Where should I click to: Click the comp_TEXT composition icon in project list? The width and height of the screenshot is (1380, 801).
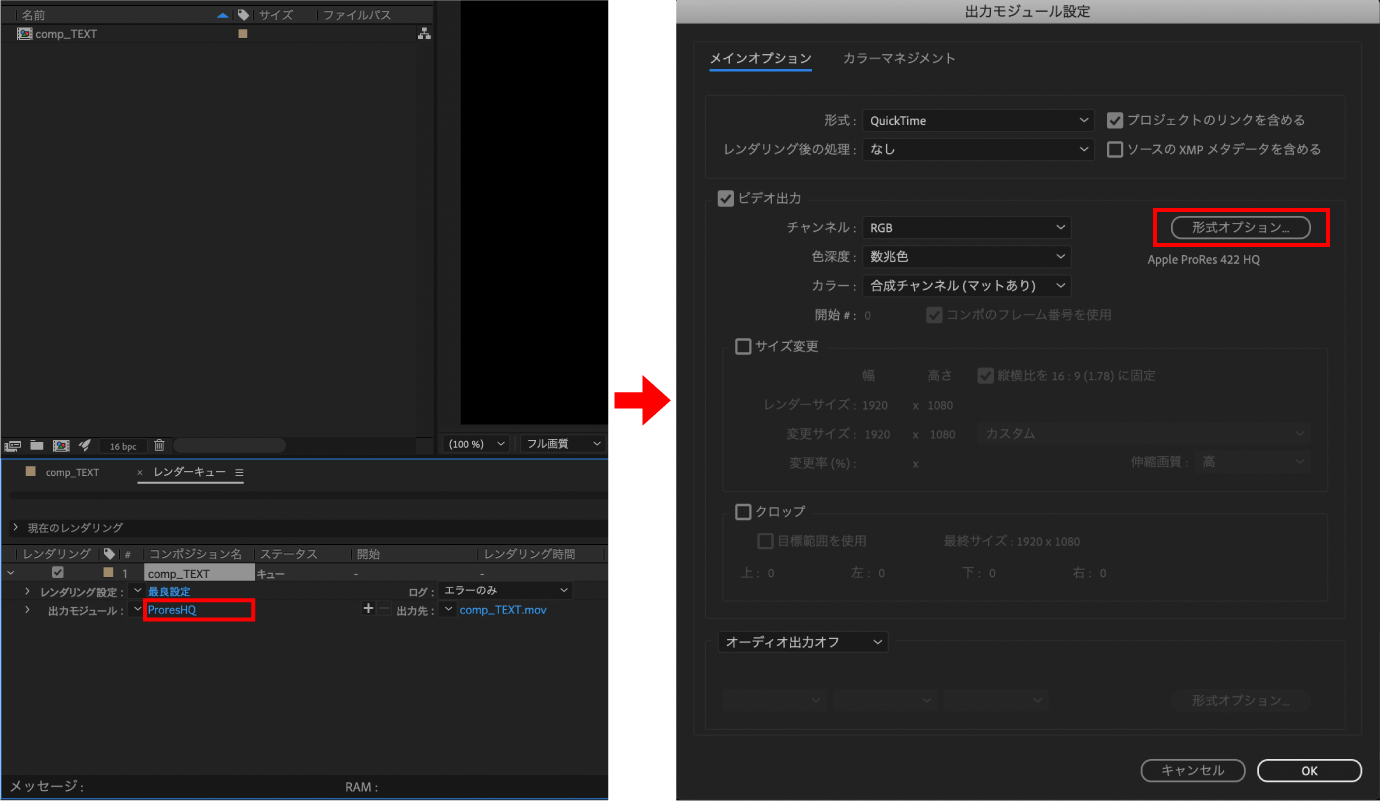click(x=25, y=33)
